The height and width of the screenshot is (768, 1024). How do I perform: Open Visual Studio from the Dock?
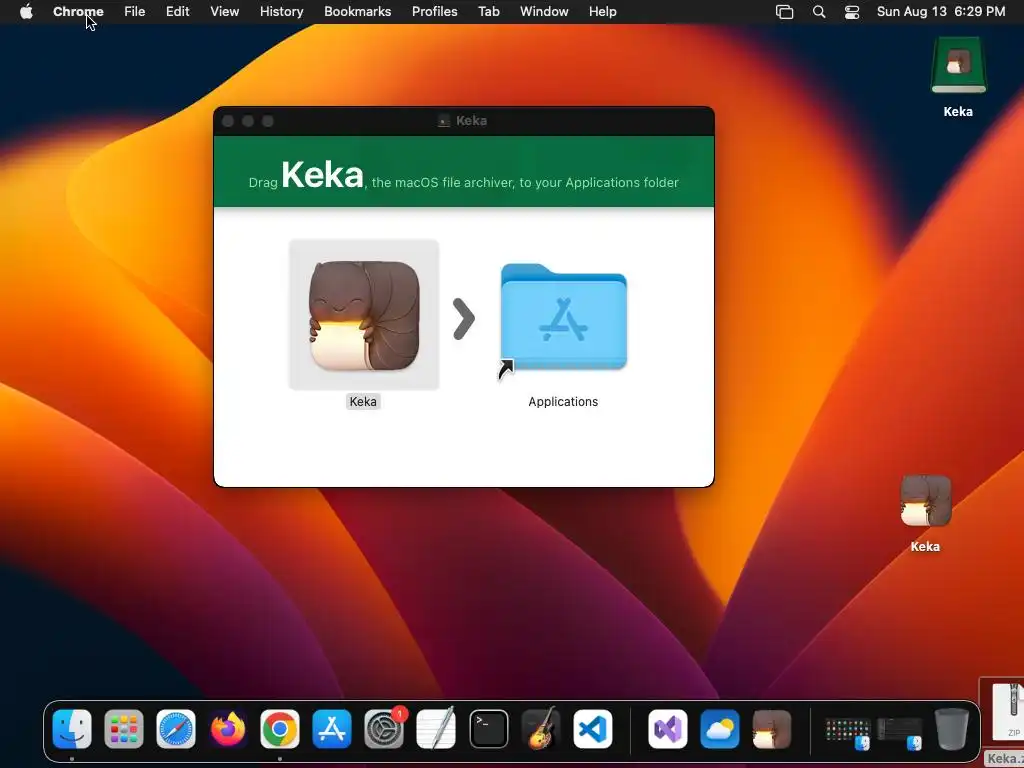[667, 729]
